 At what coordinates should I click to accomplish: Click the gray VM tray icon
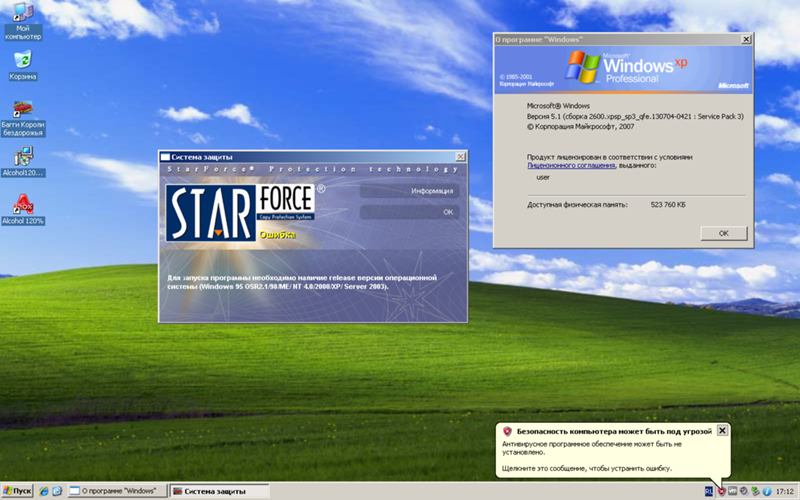click(x=733, y=491)
